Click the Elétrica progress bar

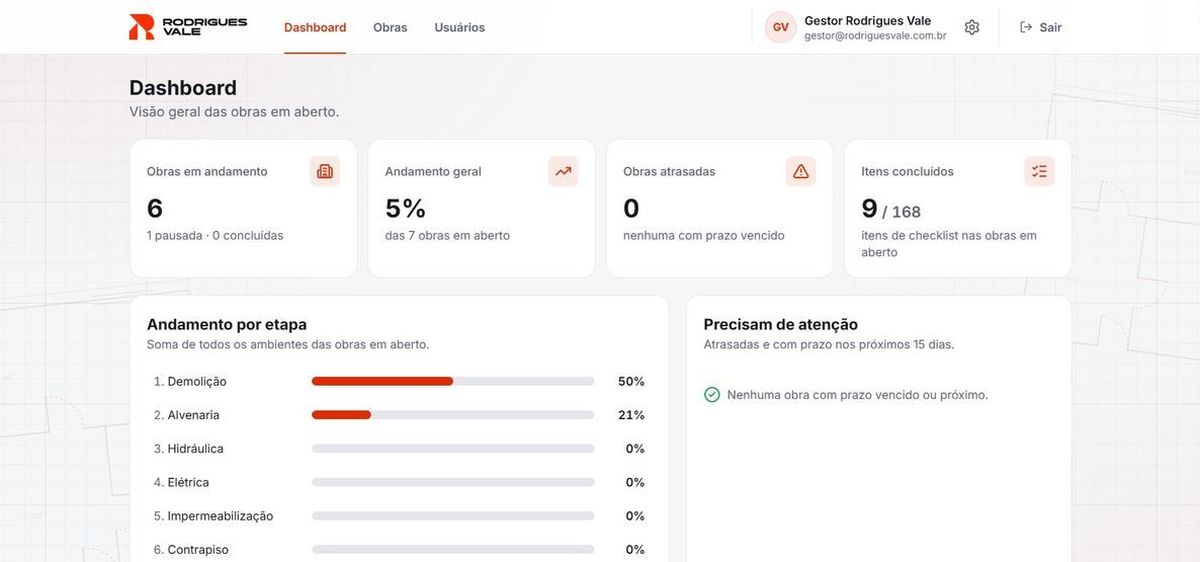(x=453, y=482)
